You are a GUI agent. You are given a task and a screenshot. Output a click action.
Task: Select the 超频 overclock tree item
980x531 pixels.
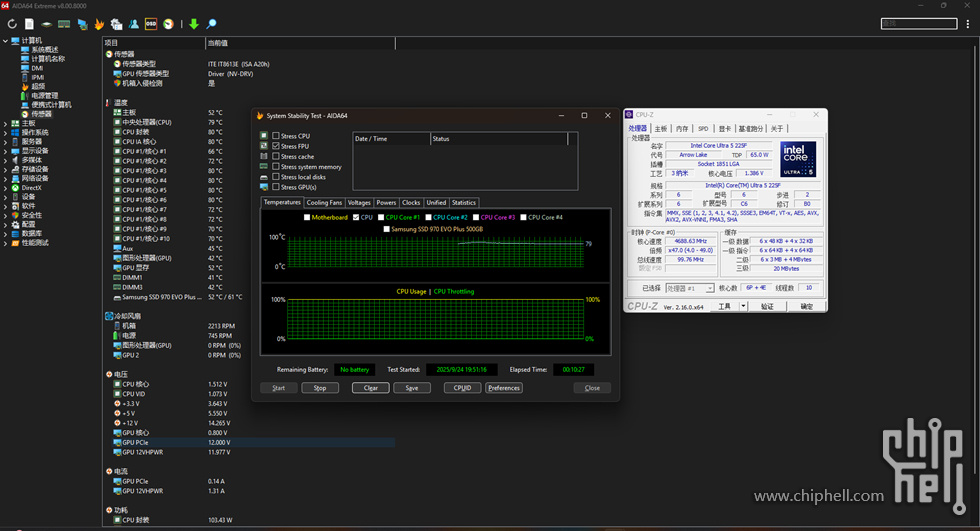[x=38, y=86]
